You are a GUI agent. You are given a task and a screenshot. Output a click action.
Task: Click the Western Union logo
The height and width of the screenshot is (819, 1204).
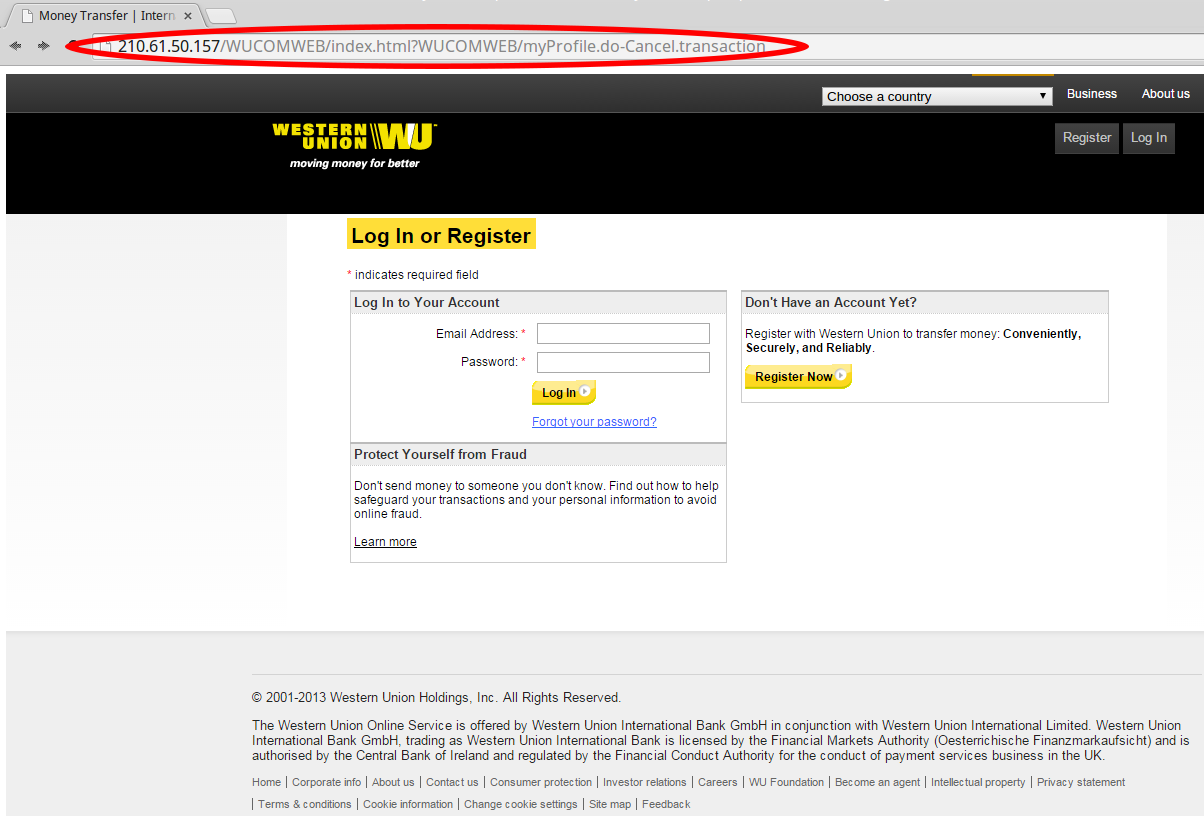pyautogui.click(x=354, y=145)
